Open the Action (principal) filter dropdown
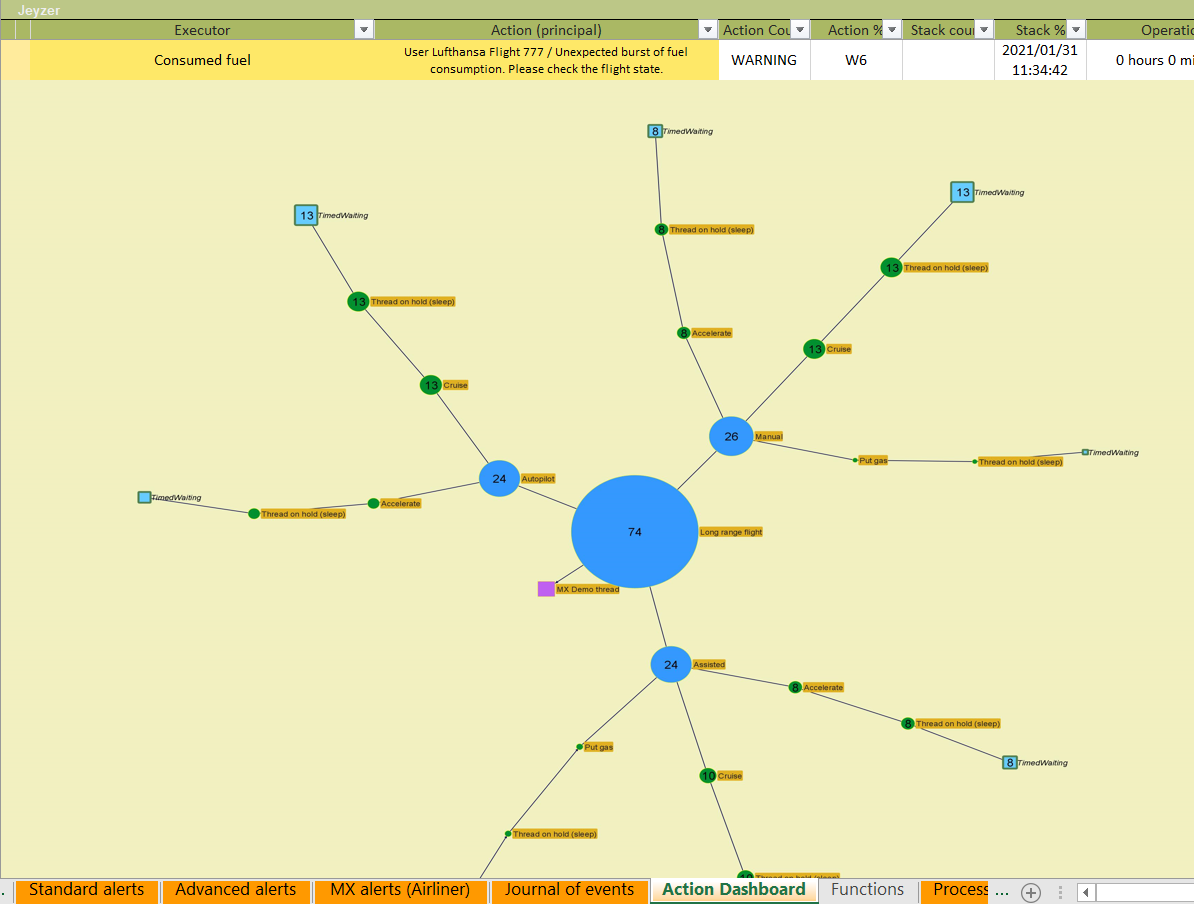Screen dimensions: 1194x904 point(708,30)
